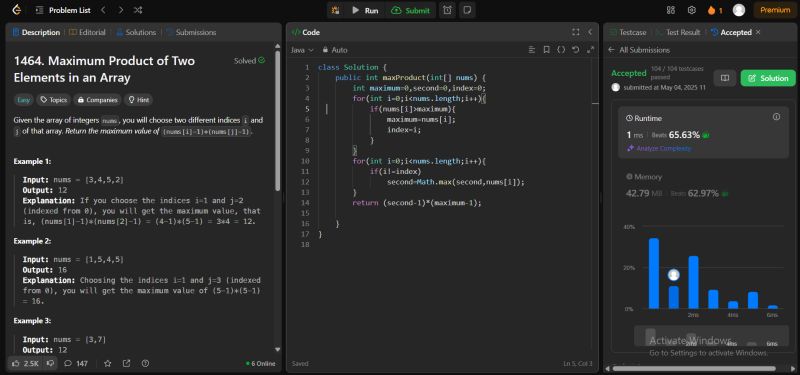Go to next problem arrow
This screenshot has width=800, height=375.
click(120, 10)
